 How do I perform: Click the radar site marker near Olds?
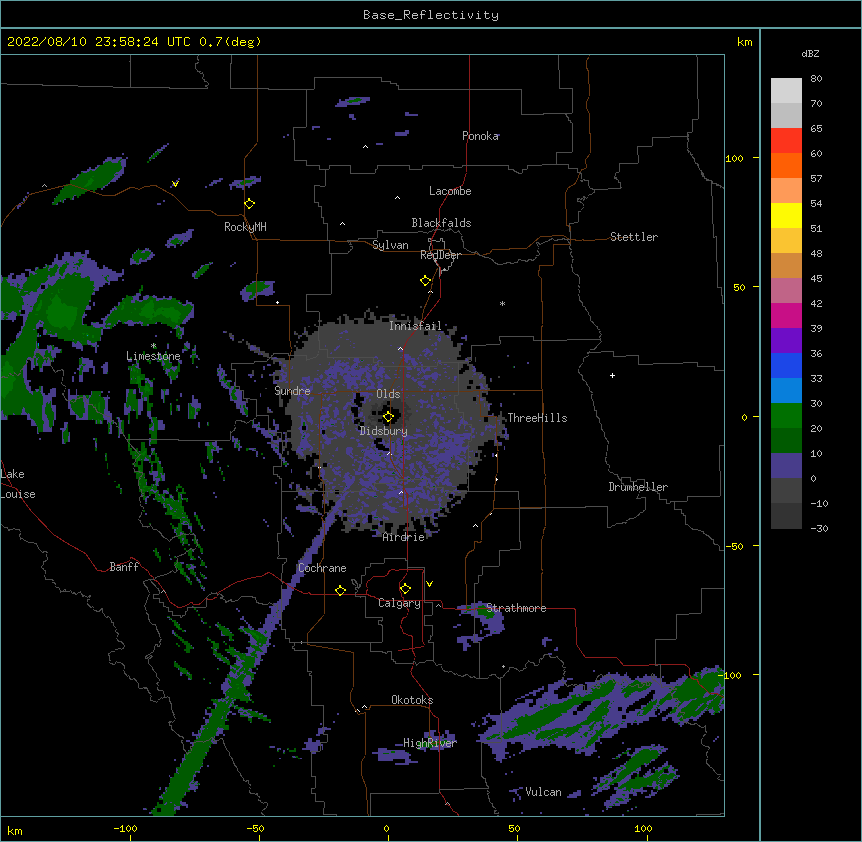(x=388, y=417)
